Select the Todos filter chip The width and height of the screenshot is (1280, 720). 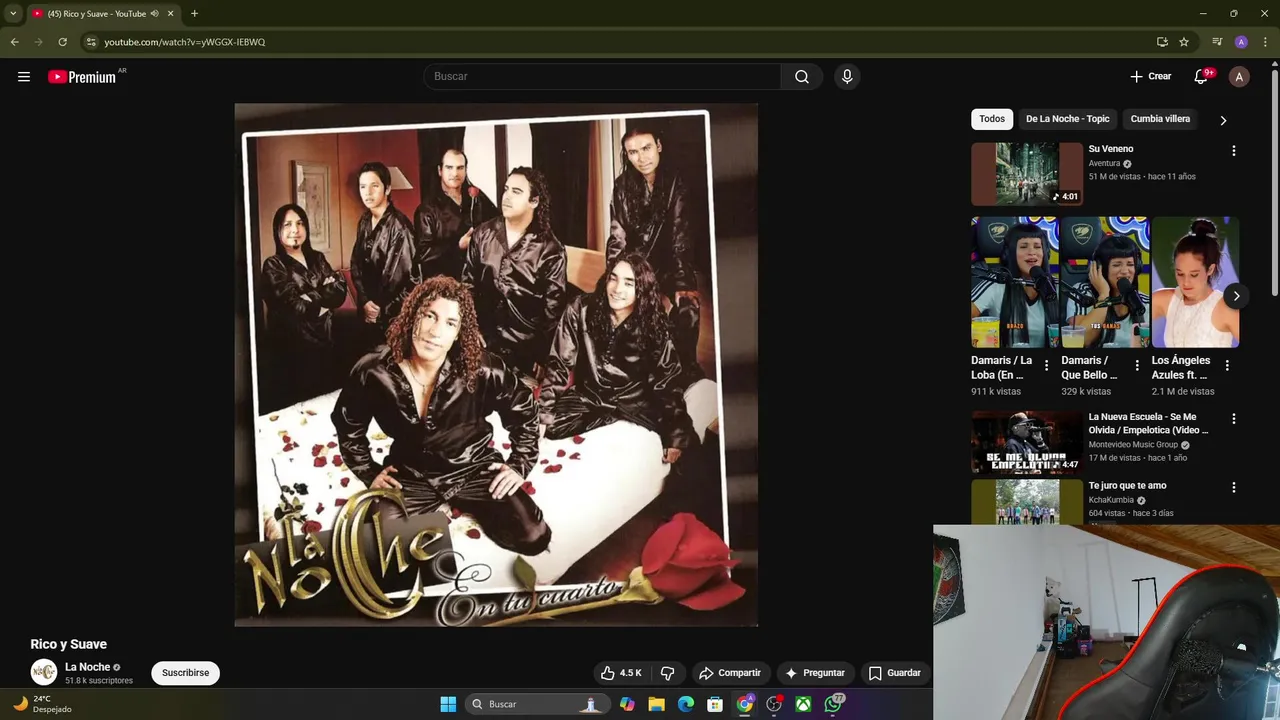tap(992, 119)
